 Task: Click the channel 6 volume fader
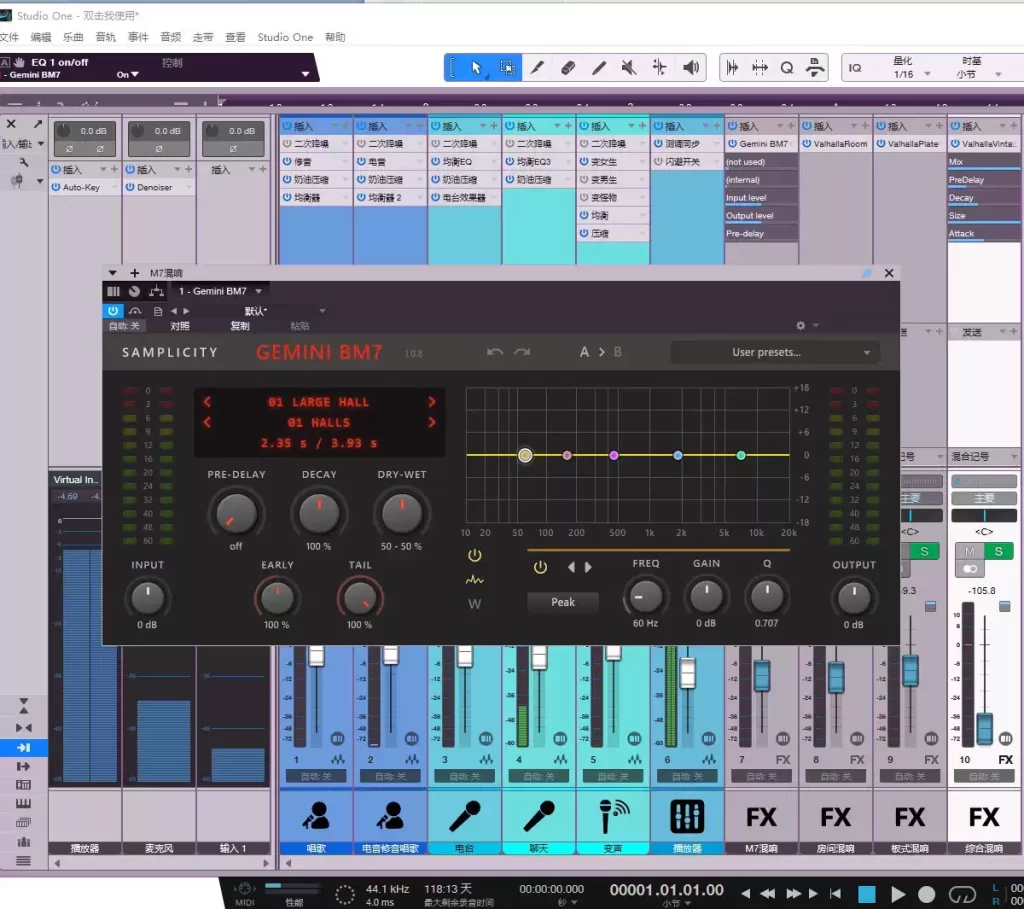click(687, 673)
